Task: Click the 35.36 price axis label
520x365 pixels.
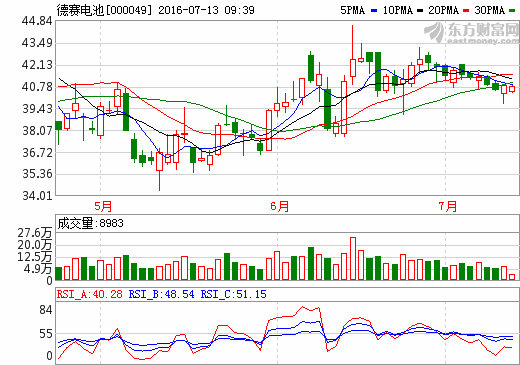Action: 37,174
